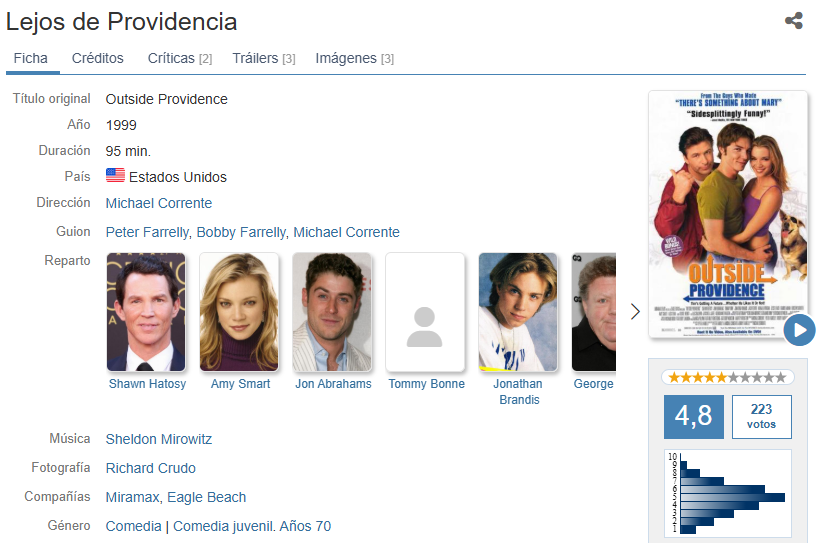The image size is (820, 543).
Task: Open cinematographer Richard Crudo link
Action: (x=151, y=468)
